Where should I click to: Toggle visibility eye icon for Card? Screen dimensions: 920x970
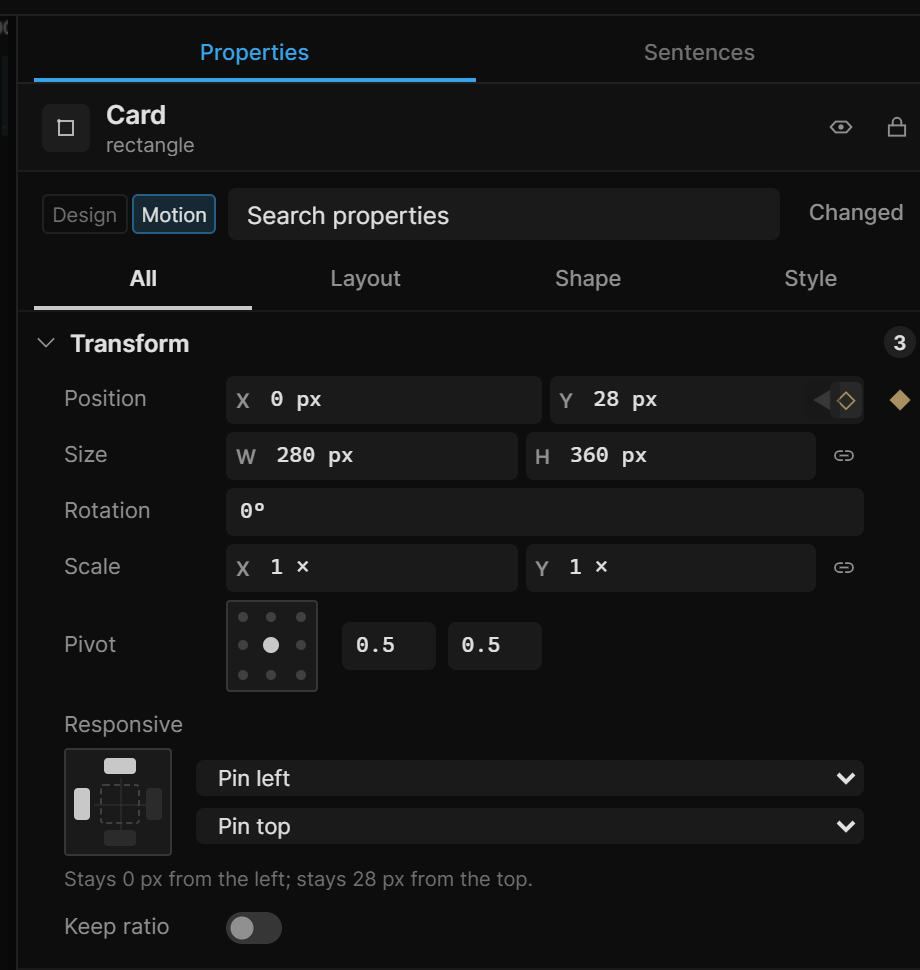[x=841, y=127]
